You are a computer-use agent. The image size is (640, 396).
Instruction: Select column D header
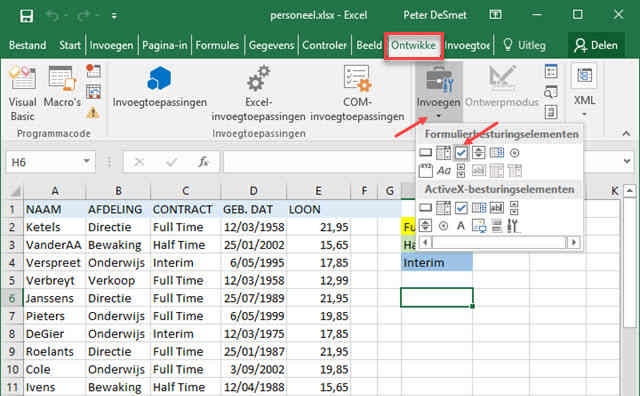[x=253, y=191]
